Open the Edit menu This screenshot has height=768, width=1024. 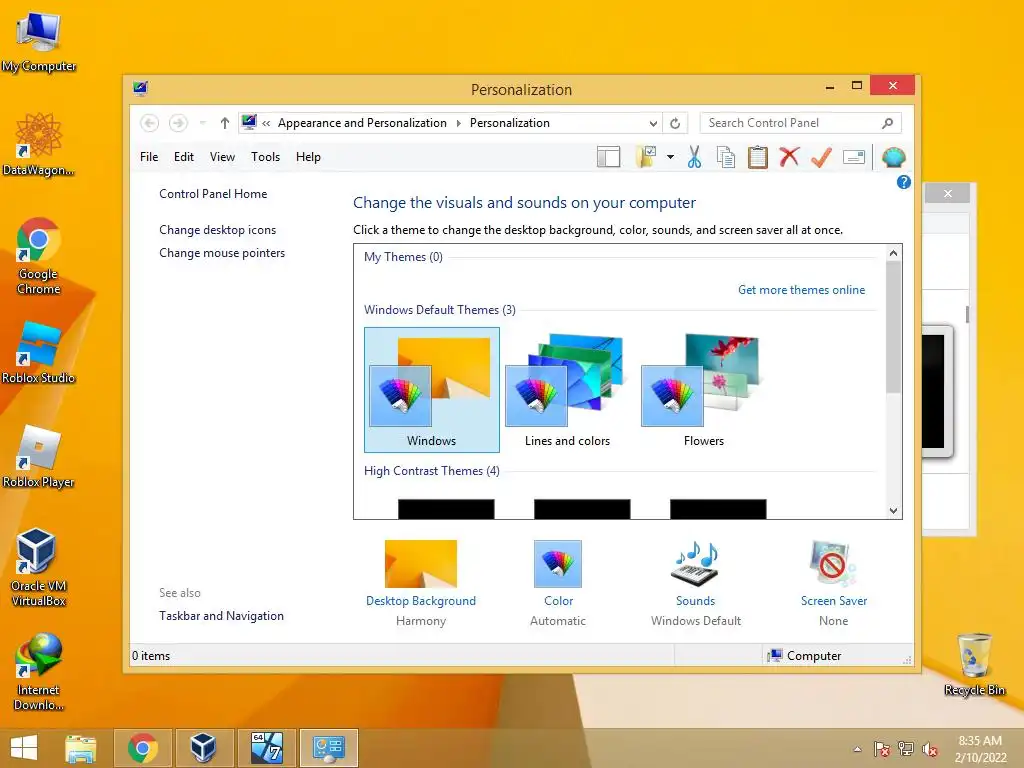(x=184, y=157)
